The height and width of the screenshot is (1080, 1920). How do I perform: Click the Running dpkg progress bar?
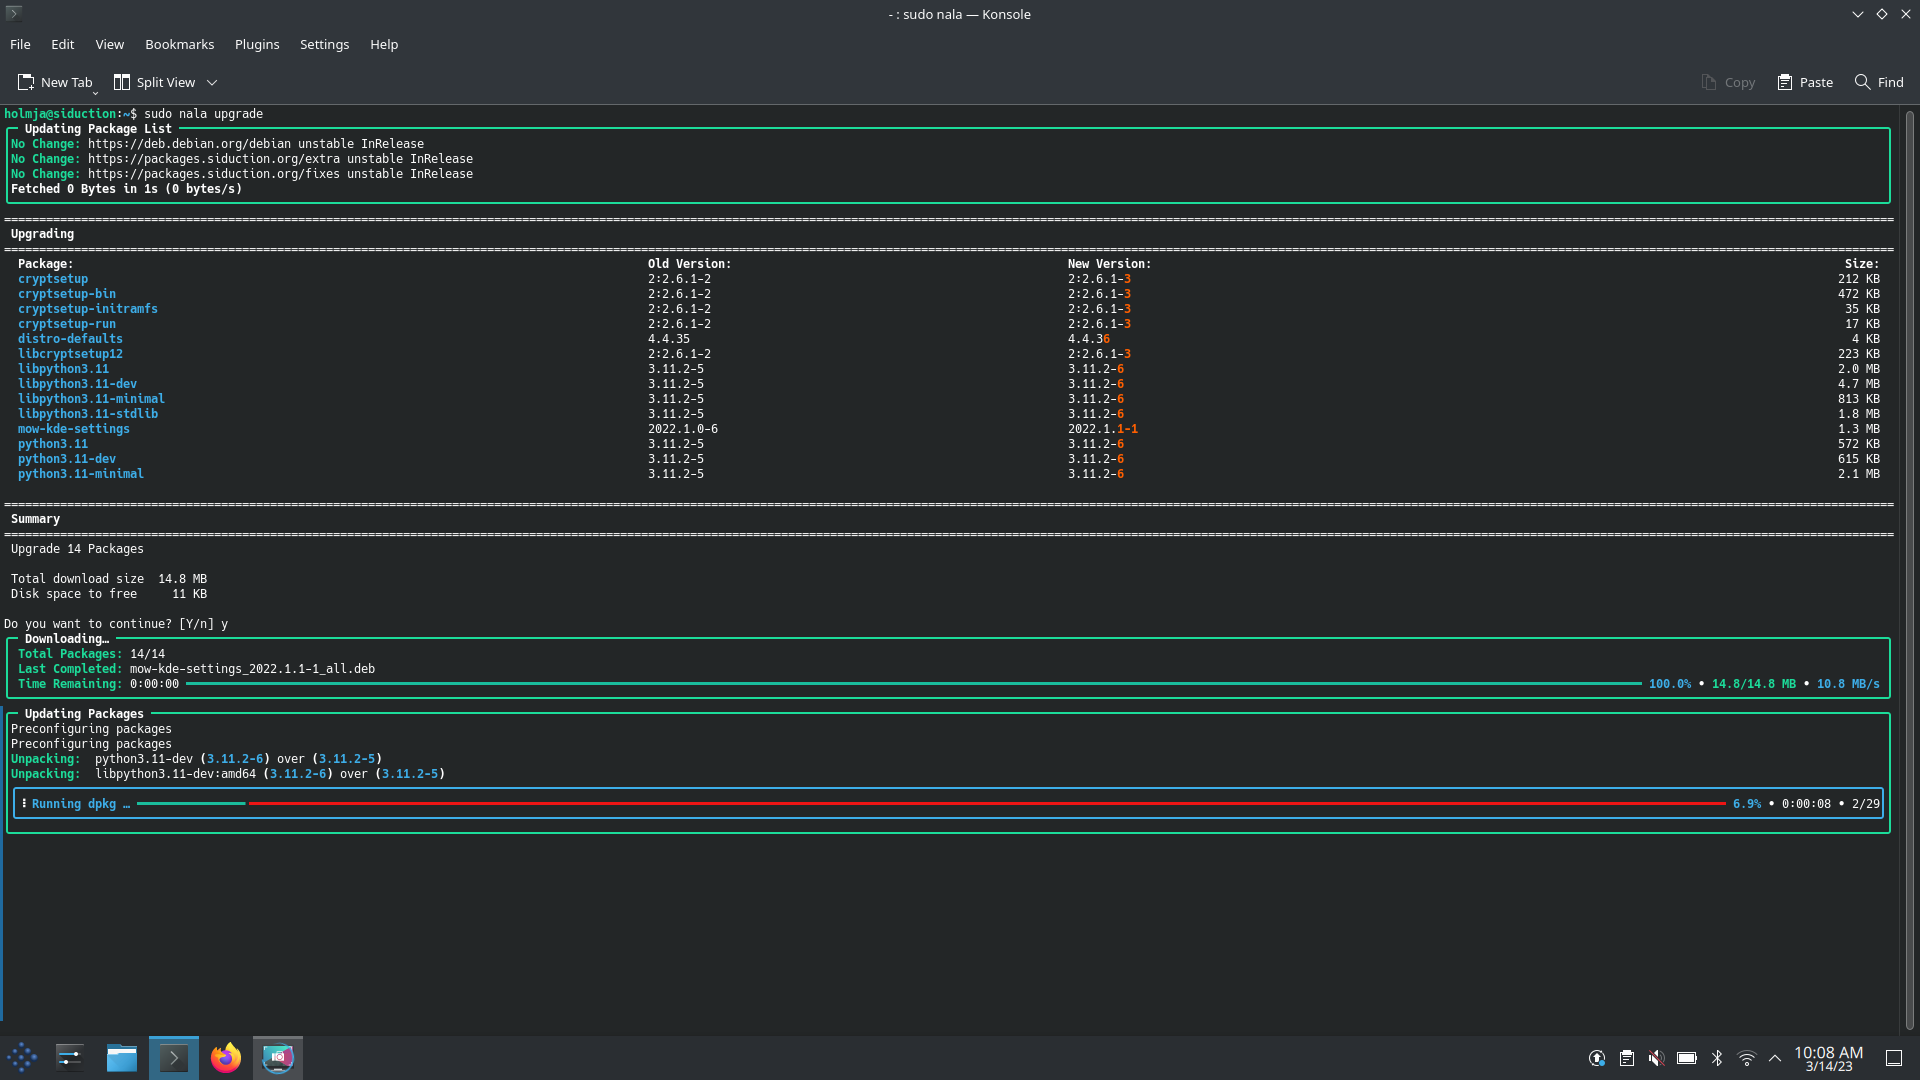coord(931,803)
